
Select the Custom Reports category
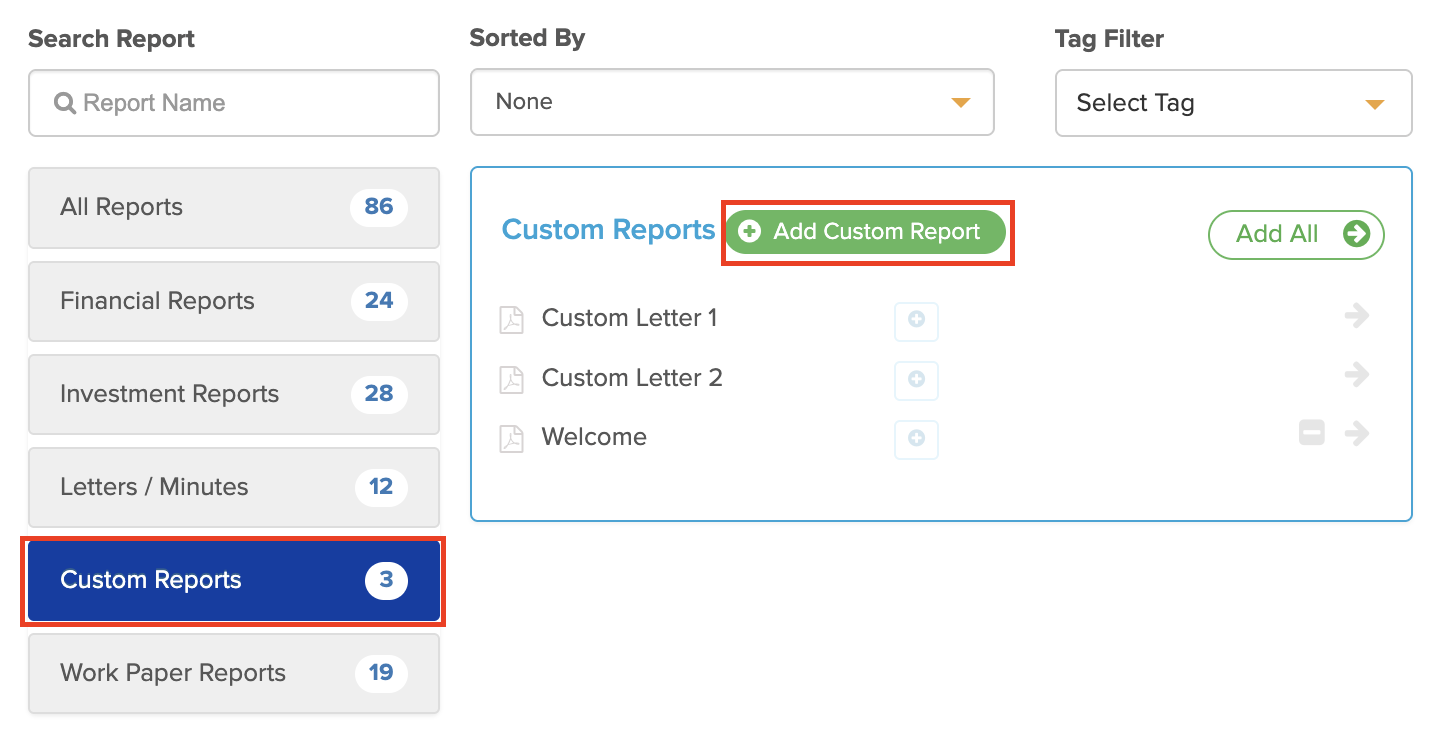(x=234, y=580)
